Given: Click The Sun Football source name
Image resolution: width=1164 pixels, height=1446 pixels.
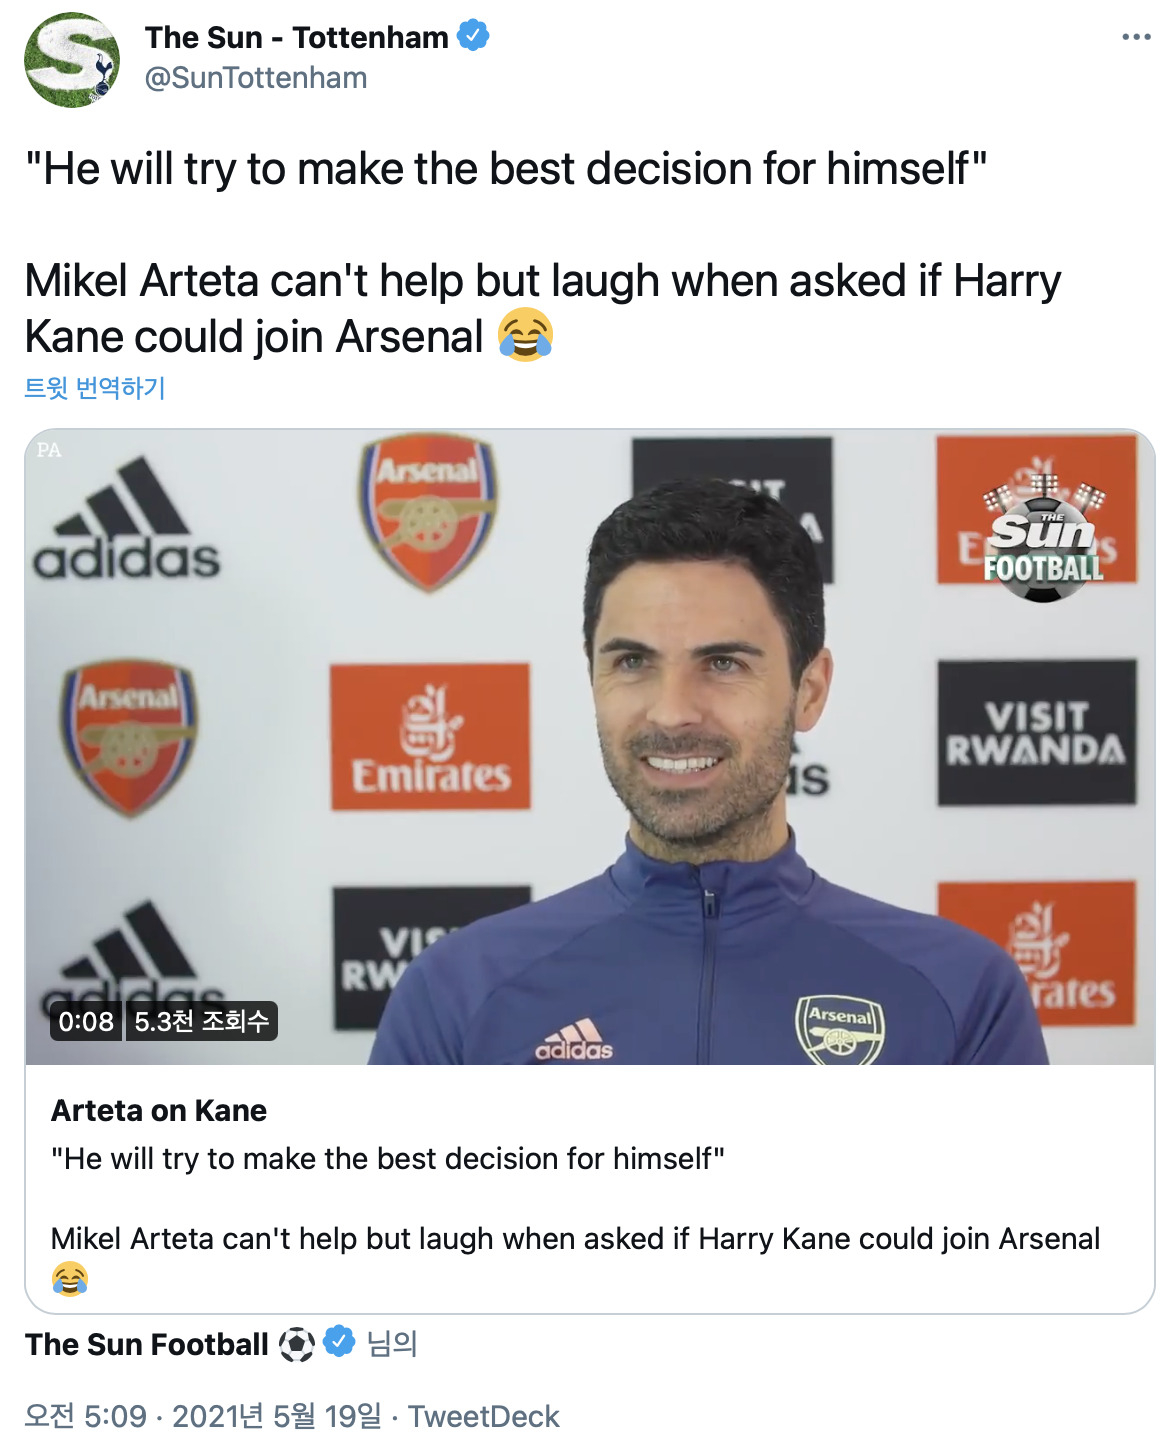Looking at the screenshot, I should pos(147,1345).
